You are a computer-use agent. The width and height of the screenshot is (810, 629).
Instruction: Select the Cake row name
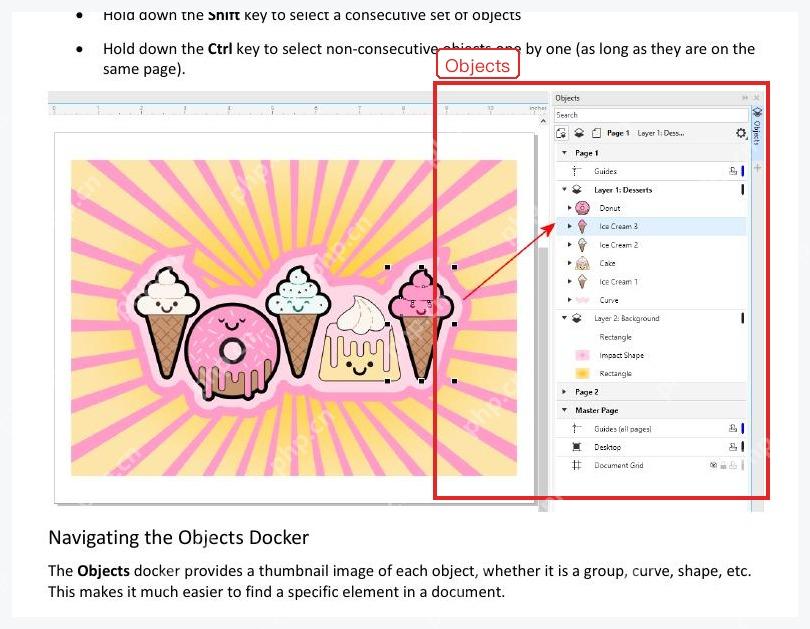click(607, 263)
